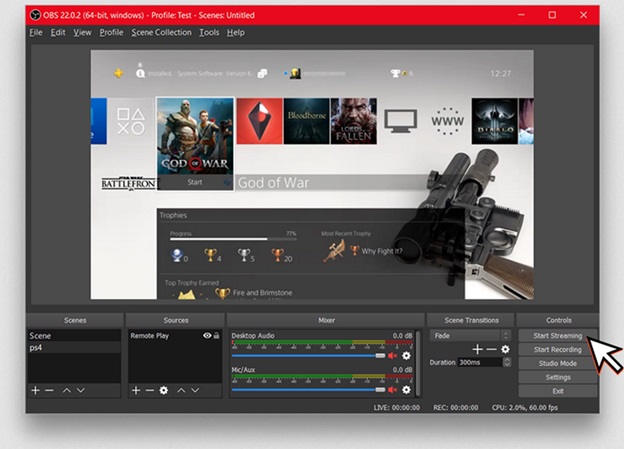
Task: Click the TV monitor icon in preview
Action: (401, 121)
